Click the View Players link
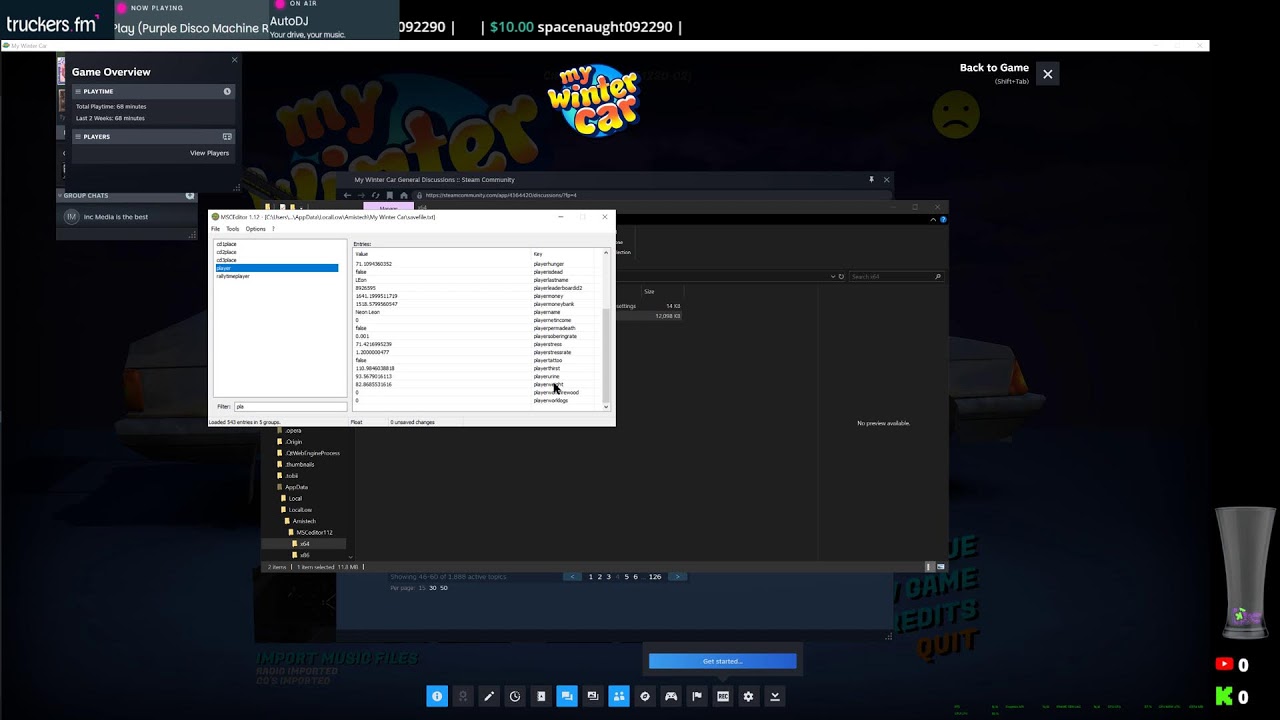The height and width of the screenshot is (720, 1280). (x=209, y=153)
